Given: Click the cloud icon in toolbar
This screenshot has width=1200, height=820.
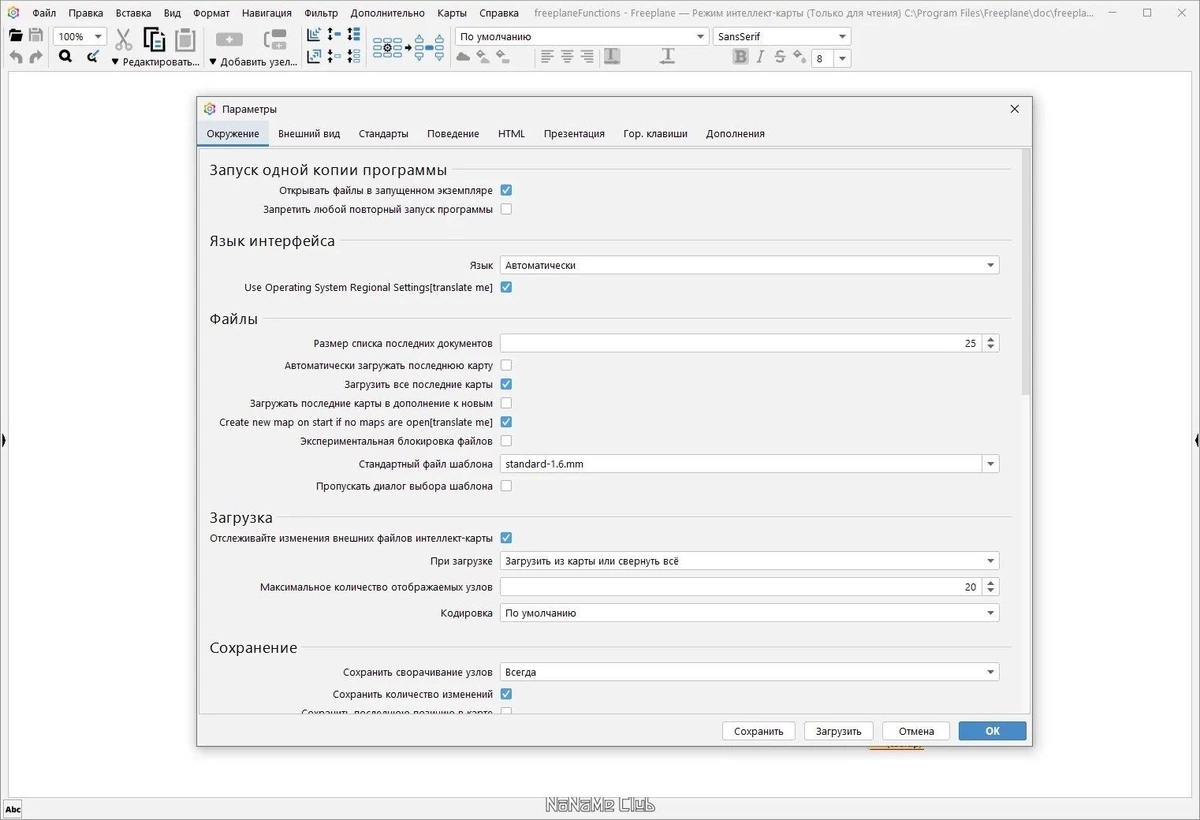Looking at the screenshot, I should click(x=463, y=57).
